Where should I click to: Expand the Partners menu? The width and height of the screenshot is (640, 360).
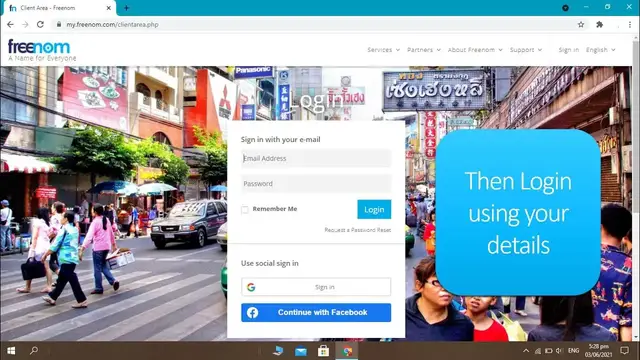pyautogui.click(x=424, y=50)
